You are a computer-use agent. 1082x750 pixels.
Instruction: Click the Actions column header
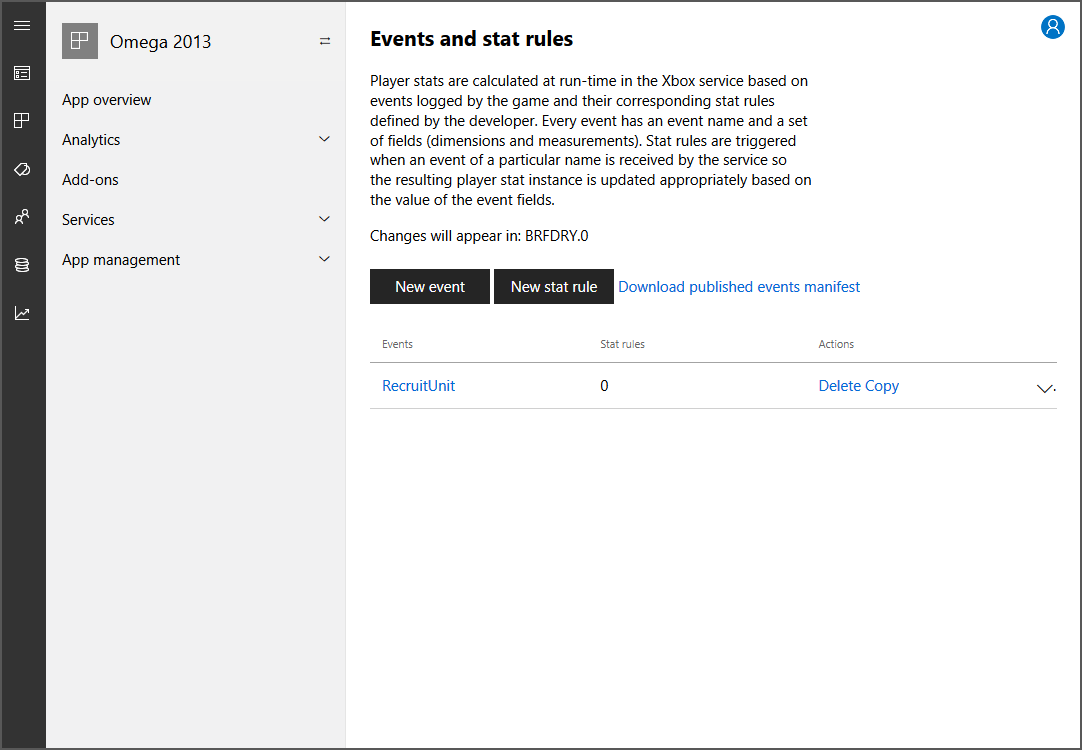tap(836, 344)
